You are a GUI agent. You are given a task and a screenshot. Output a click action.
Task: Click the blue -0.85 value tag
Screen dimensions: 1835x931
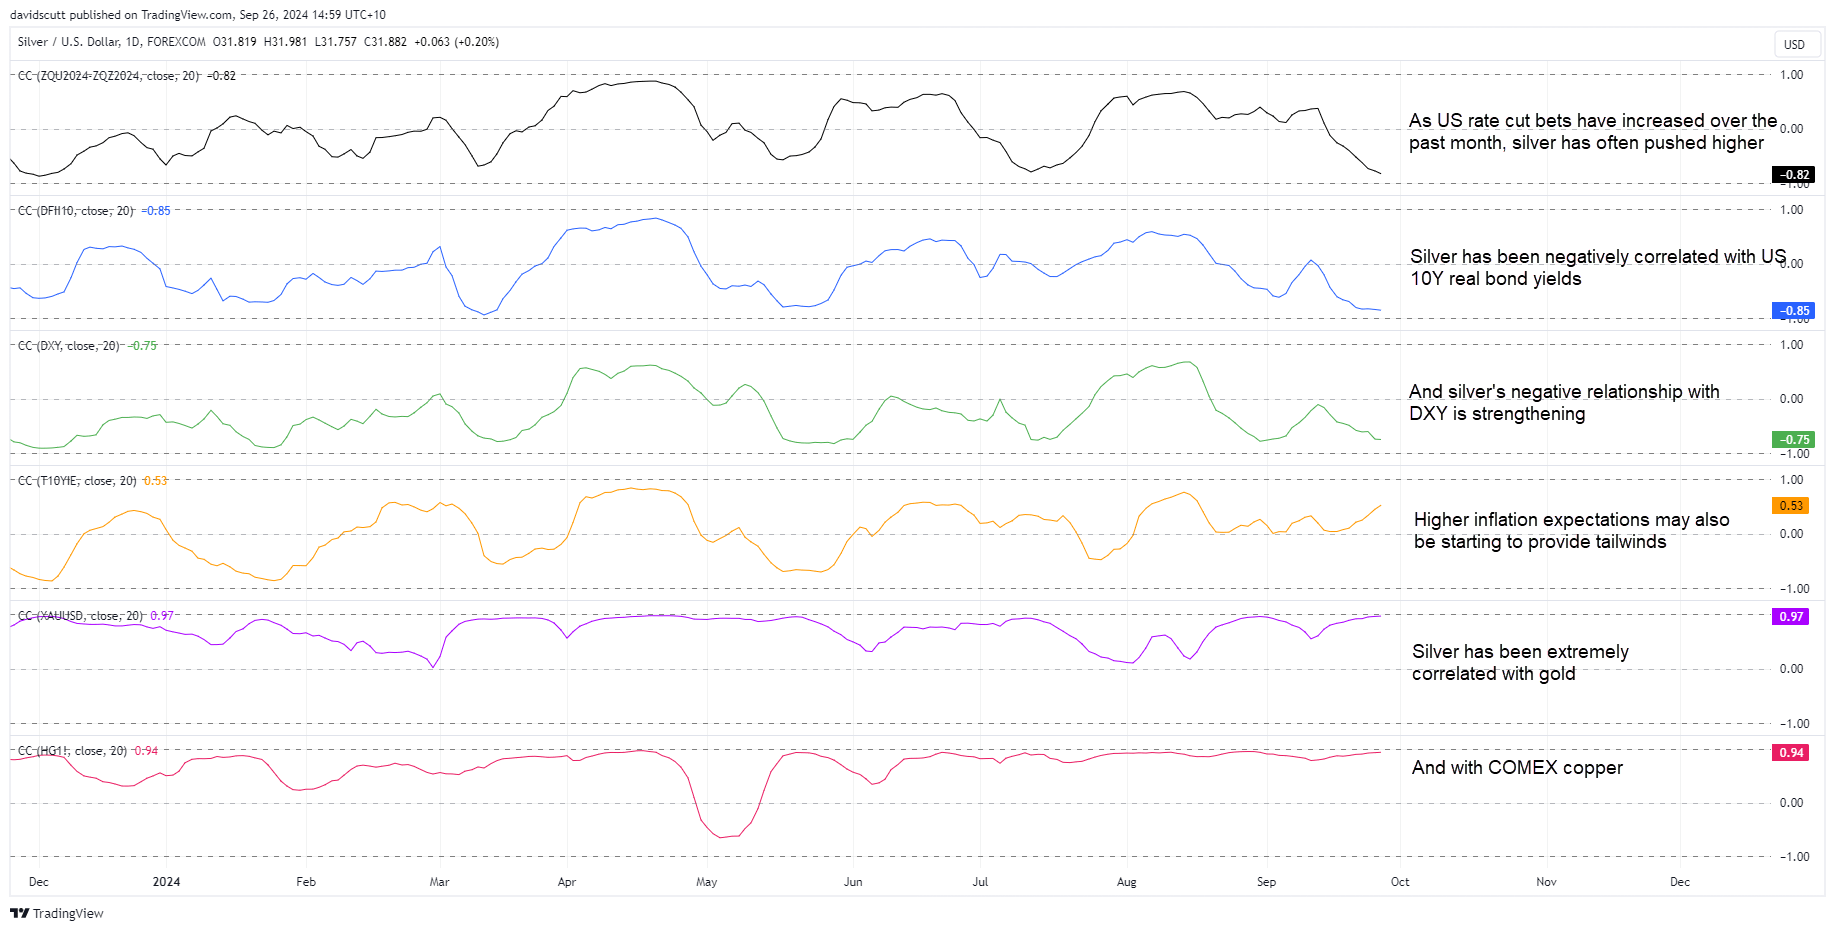point(1793,311)
